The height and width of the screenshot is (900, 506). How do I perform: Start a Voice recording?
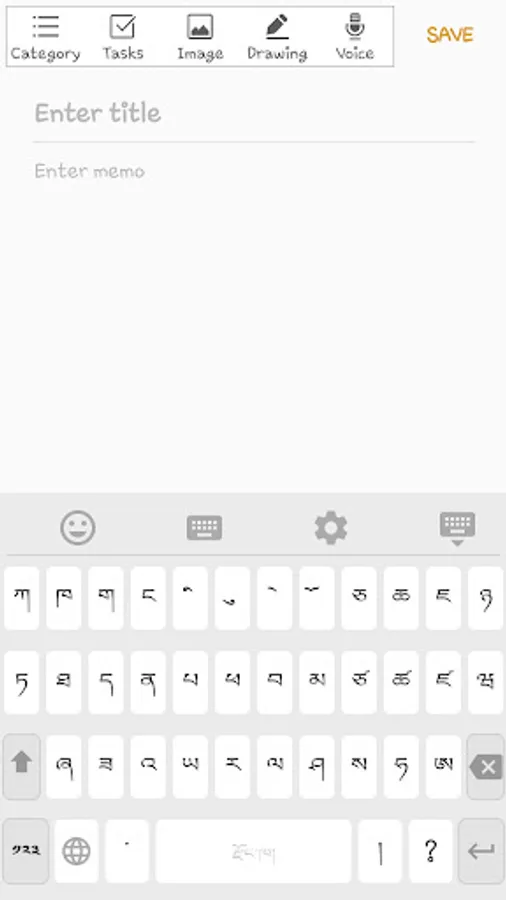click(355, 38)
